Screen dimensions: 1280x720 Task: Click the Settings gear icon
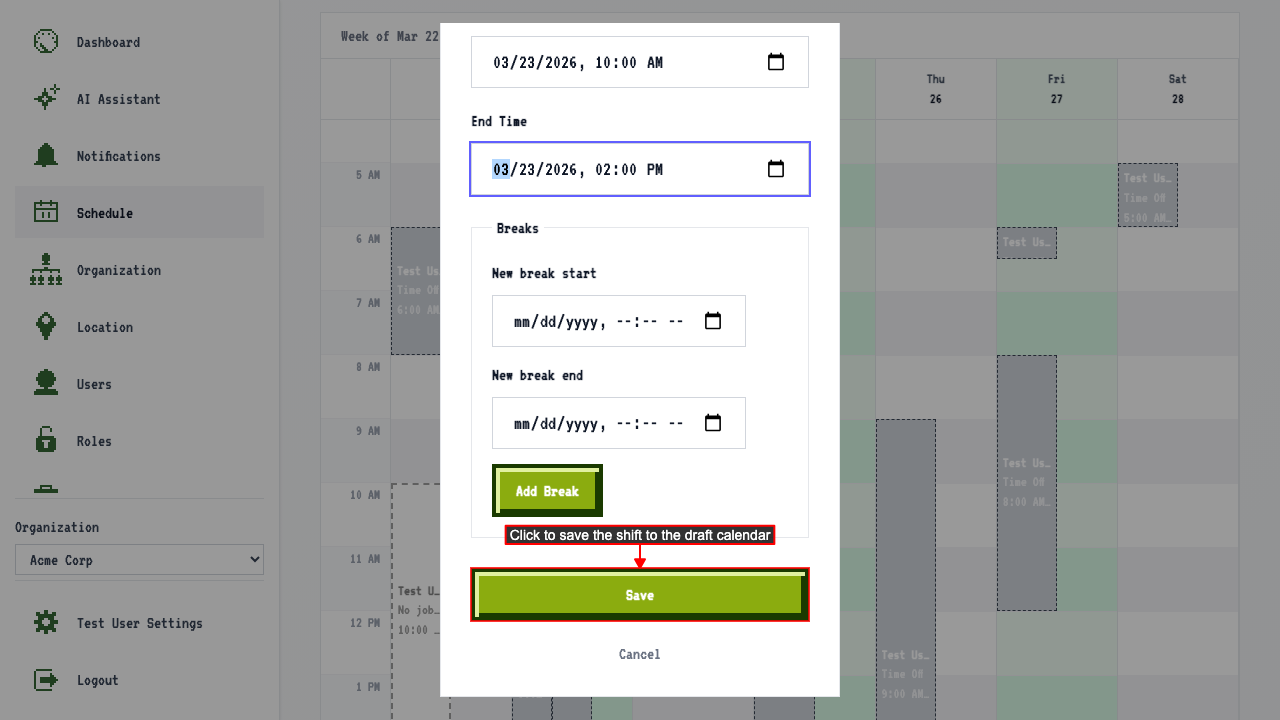pos(46,622)
